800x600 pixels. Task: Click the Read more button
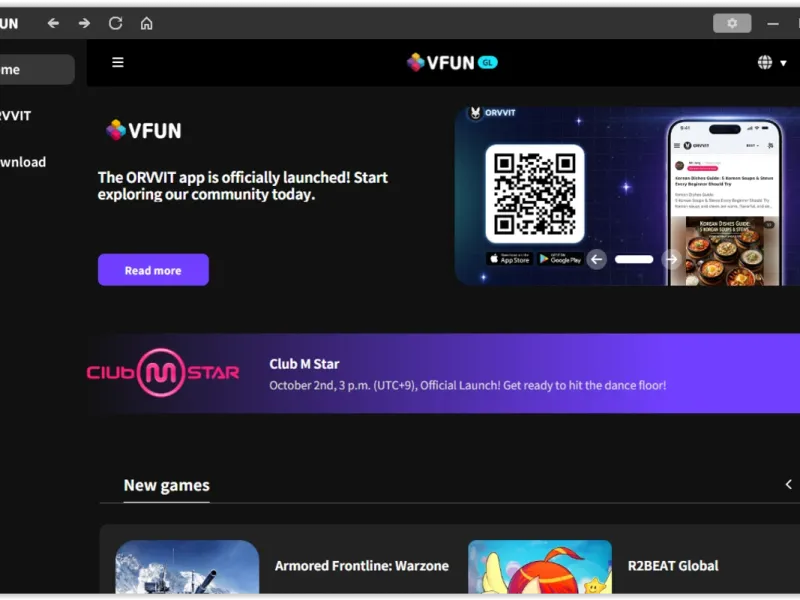click(153, 270)
